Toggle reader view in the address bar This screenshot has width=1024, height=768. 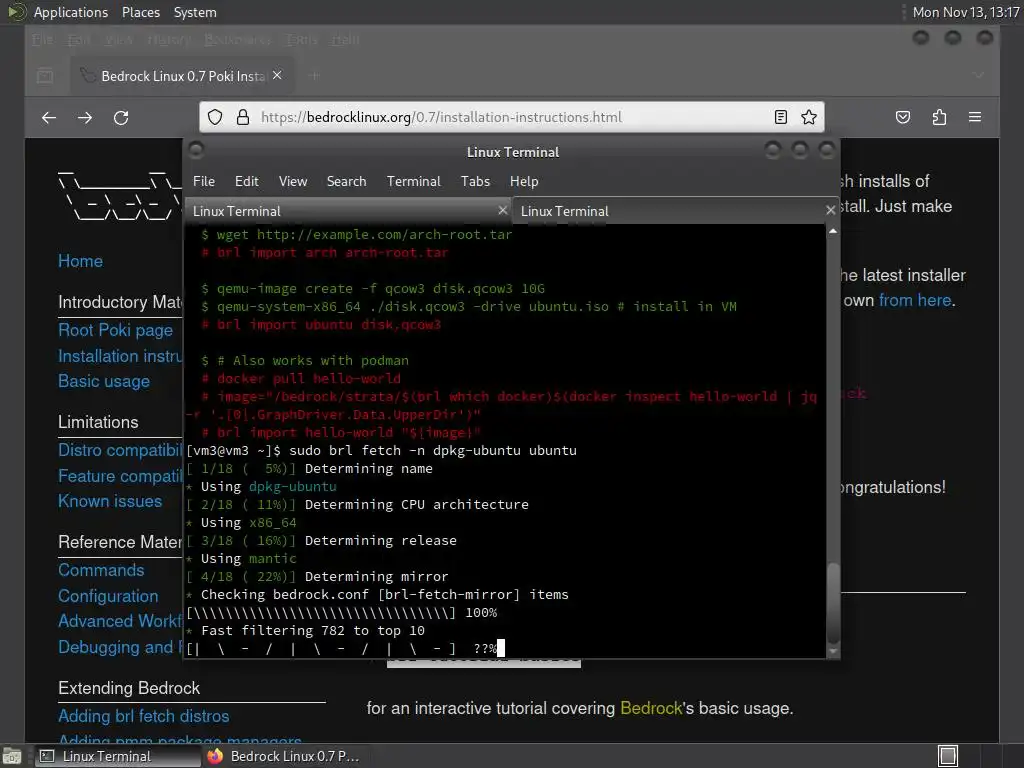click(780, 117)
